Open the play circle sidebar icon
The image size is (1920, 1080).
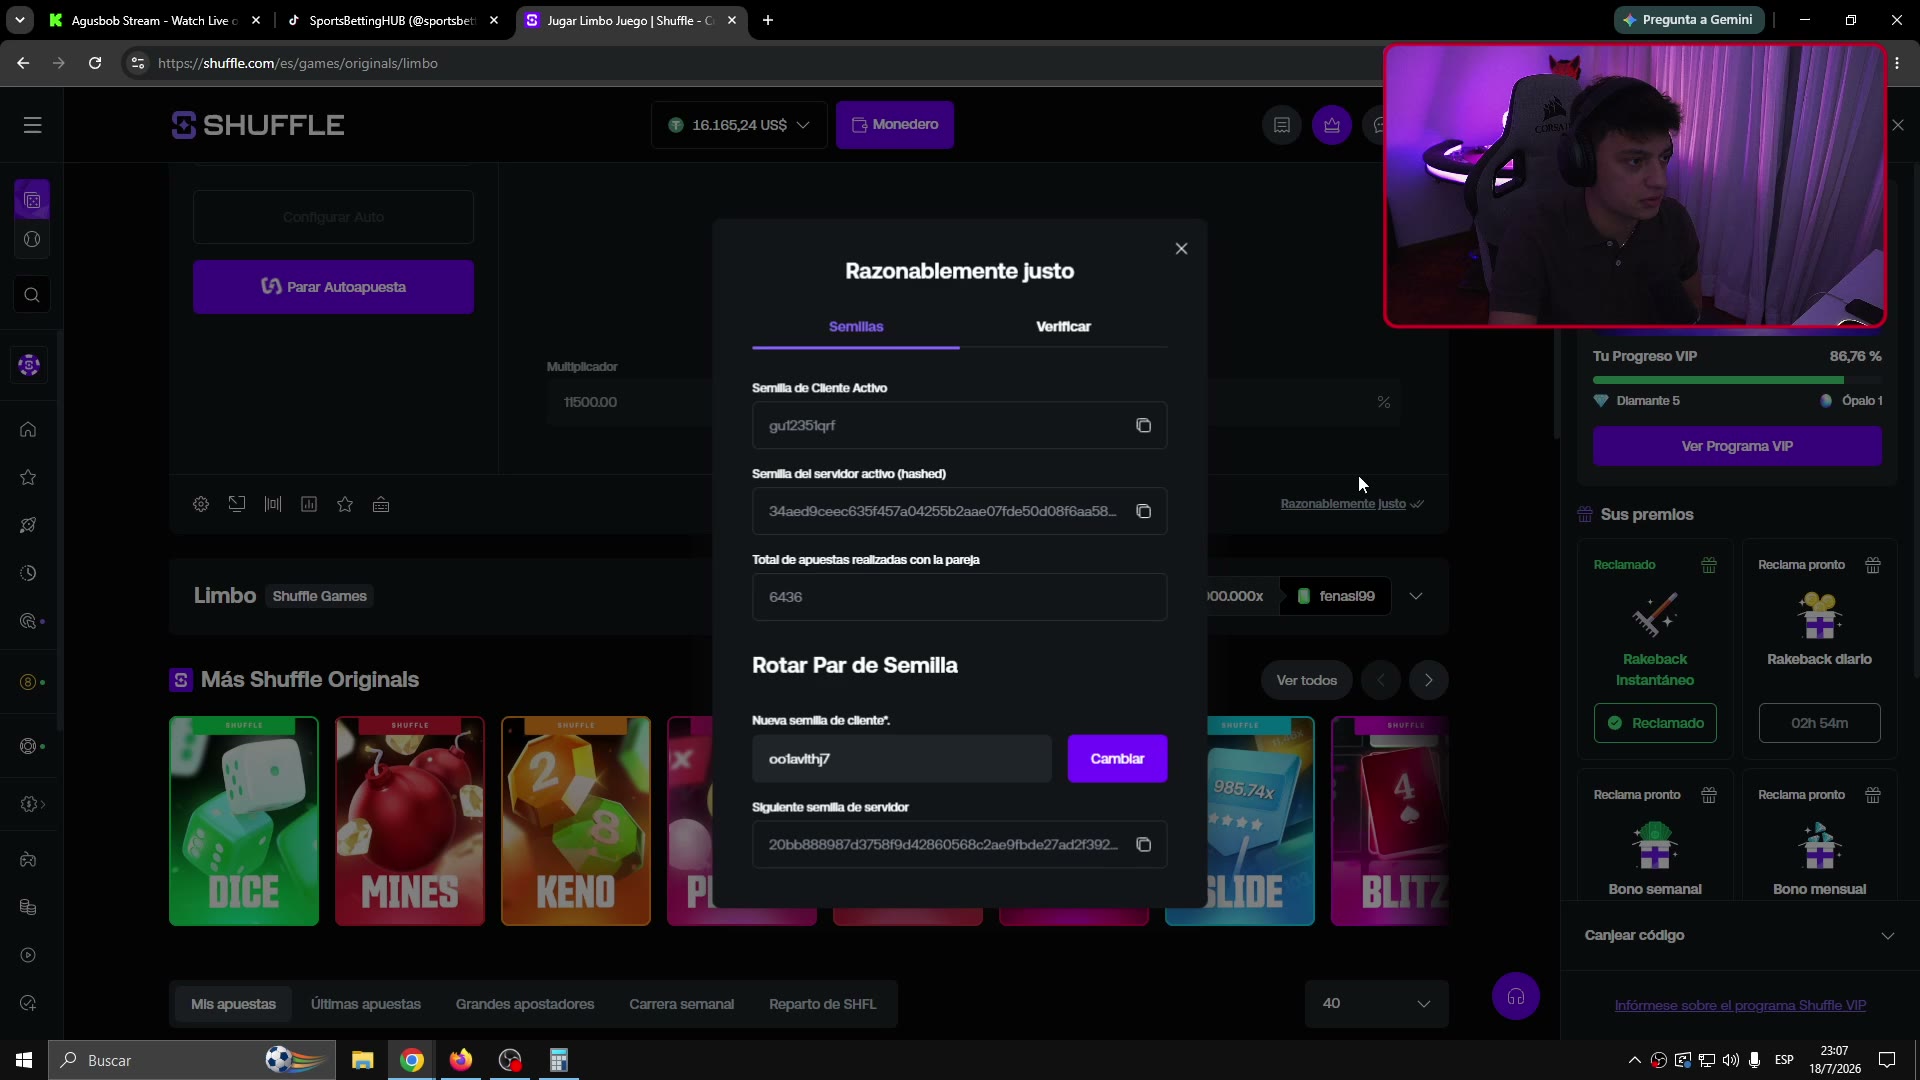(28, 955)
